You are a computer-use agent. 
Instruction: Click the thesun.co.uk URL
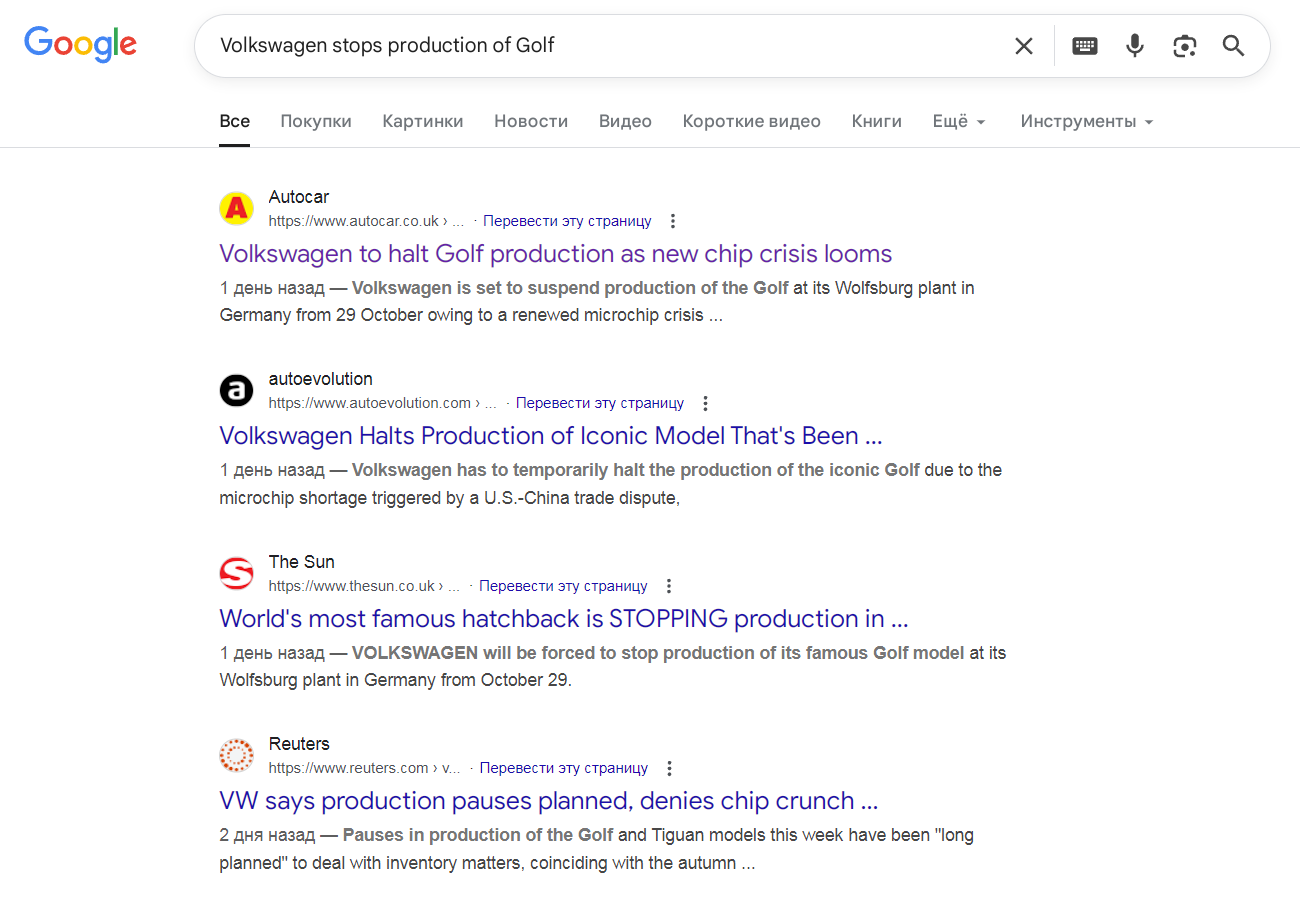click(364, 586)
